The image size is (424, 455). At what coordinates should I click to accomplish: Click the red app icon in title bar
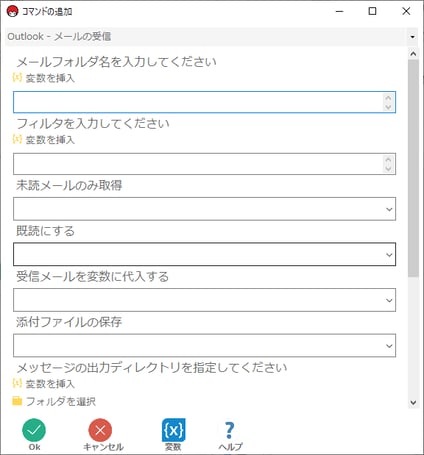[12, 11]
